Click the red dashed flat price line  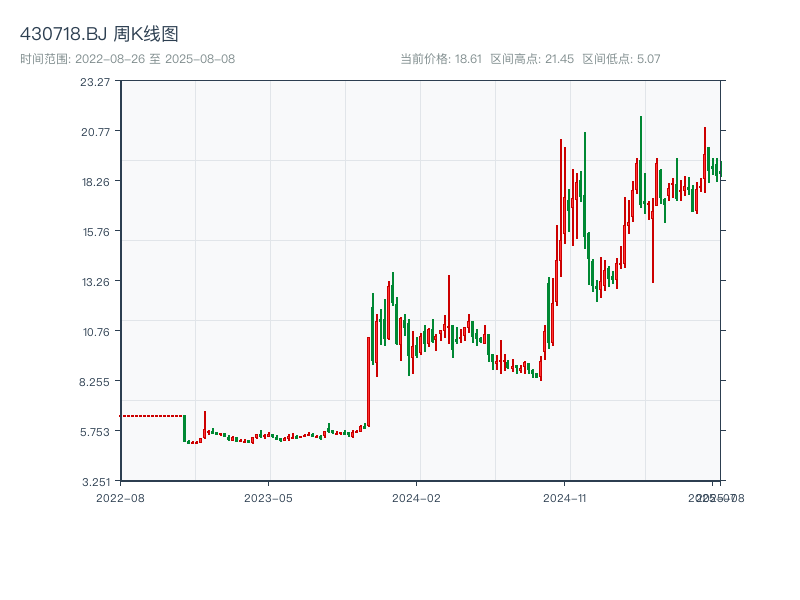(151, 416)
